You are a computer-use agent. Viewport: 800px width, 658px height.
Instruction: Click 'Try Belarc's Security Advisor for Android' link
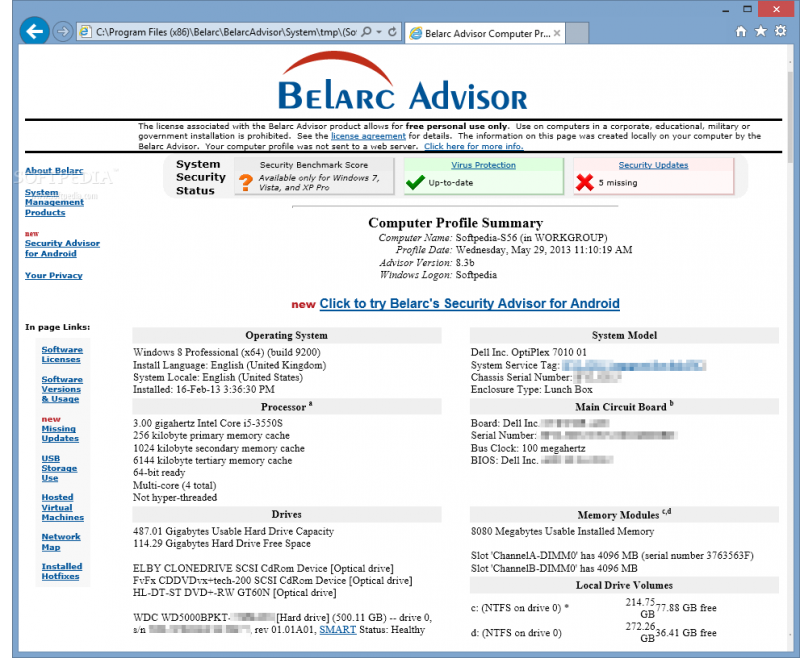coord(469,303)
